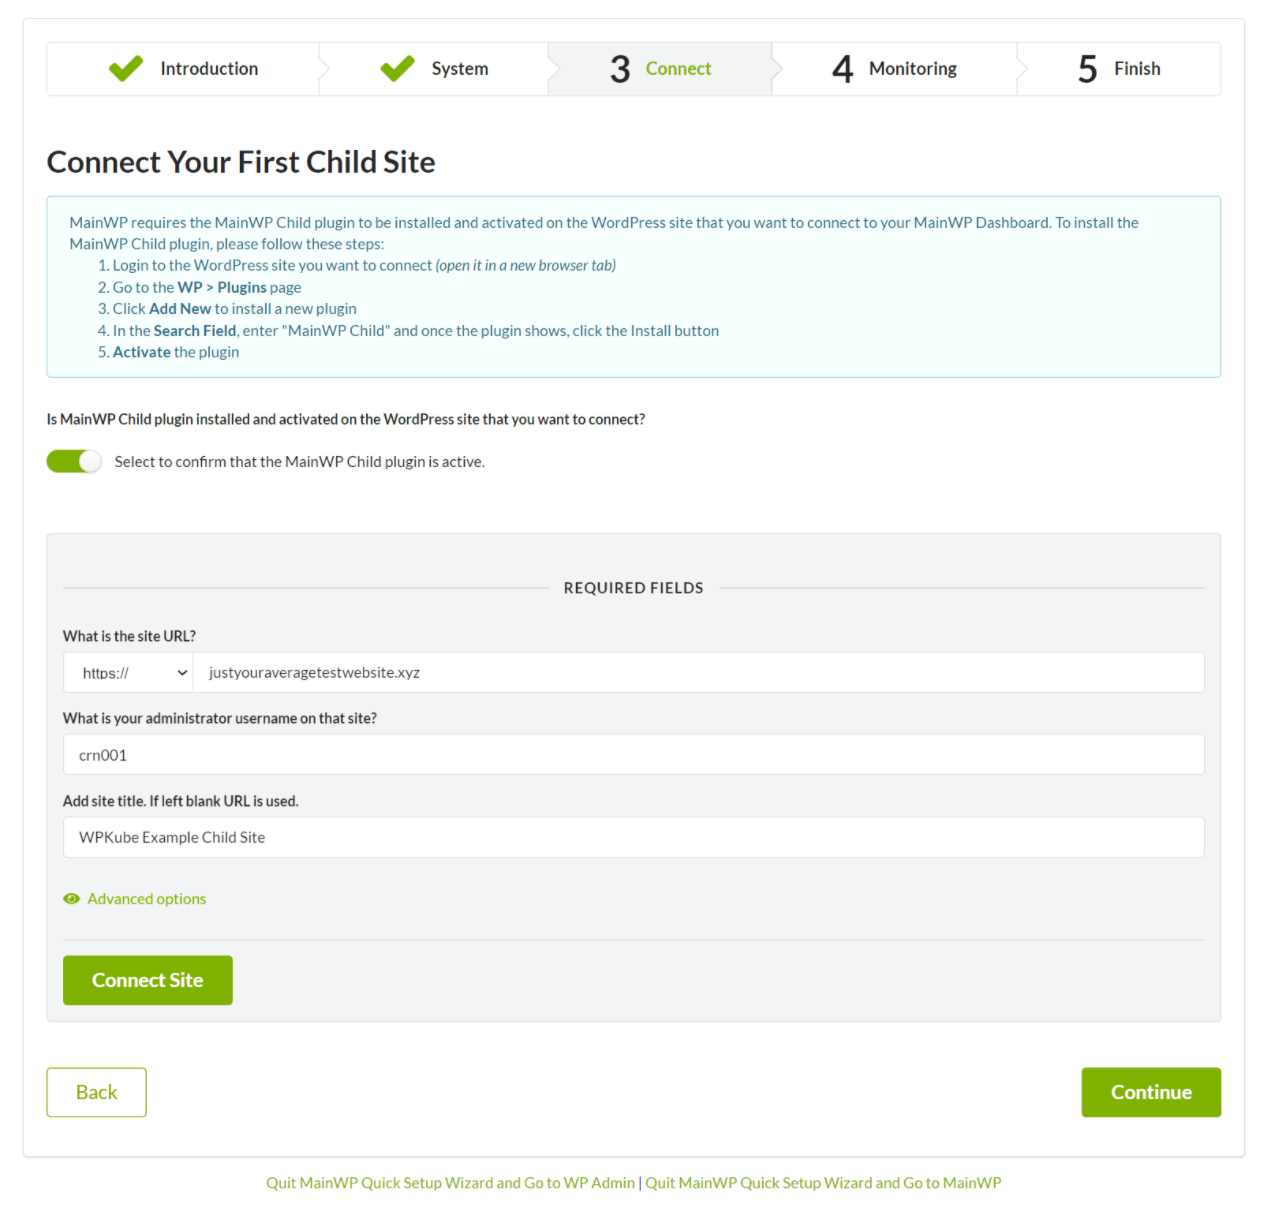Expand Advanced options
Screen dimensions: 1275x1207
pos(146,899)
